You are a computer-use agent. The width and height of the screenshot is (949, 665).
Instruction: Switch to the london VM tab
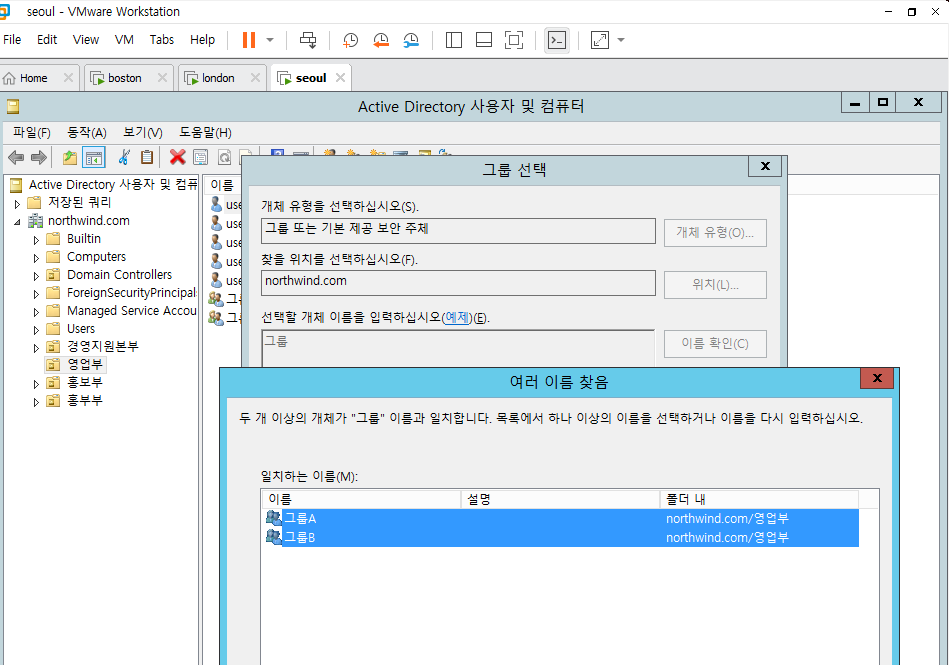218,78
